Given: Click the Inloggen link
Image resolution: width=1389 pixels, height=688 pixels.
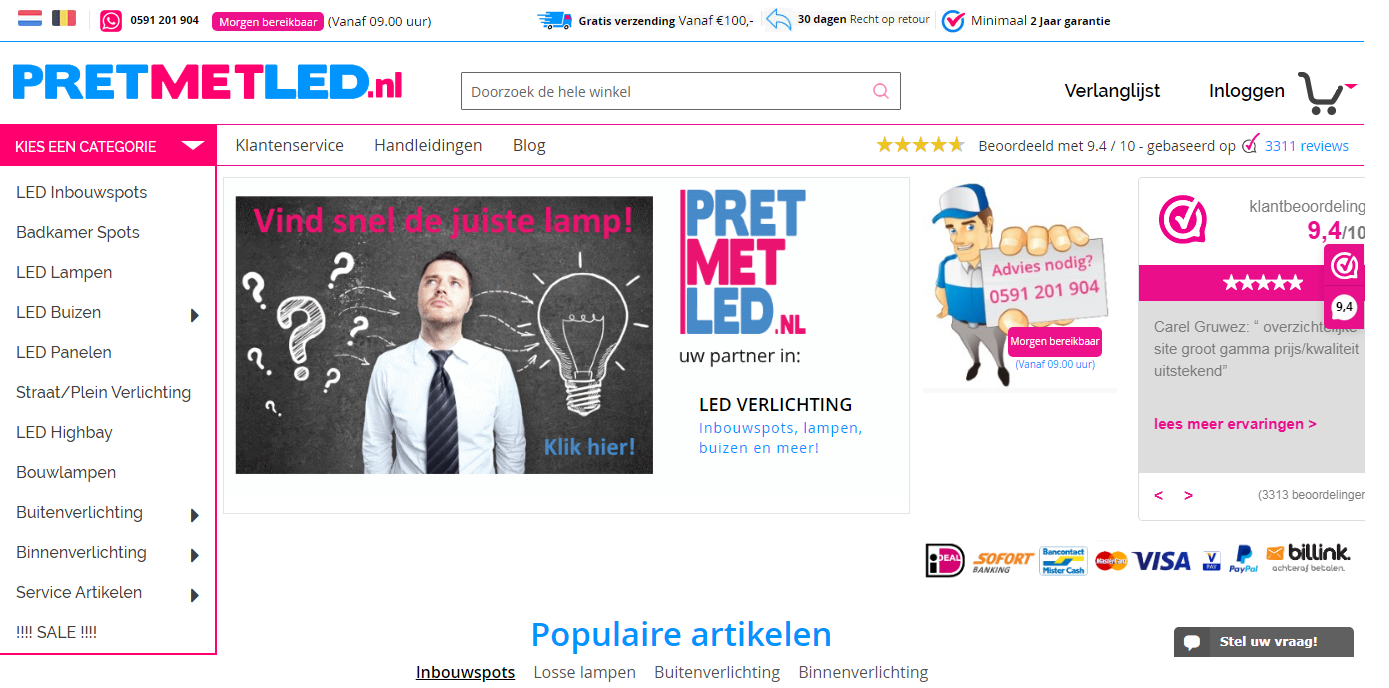Looking at the screenshot, I should (x=1246, y=91).
